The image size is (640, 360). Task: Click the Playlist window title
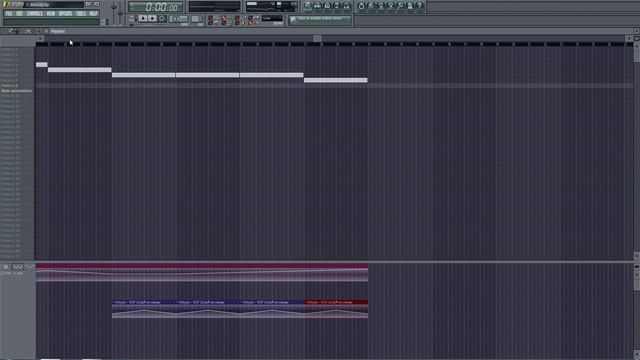pyautogui.click(x=58, y=31)
